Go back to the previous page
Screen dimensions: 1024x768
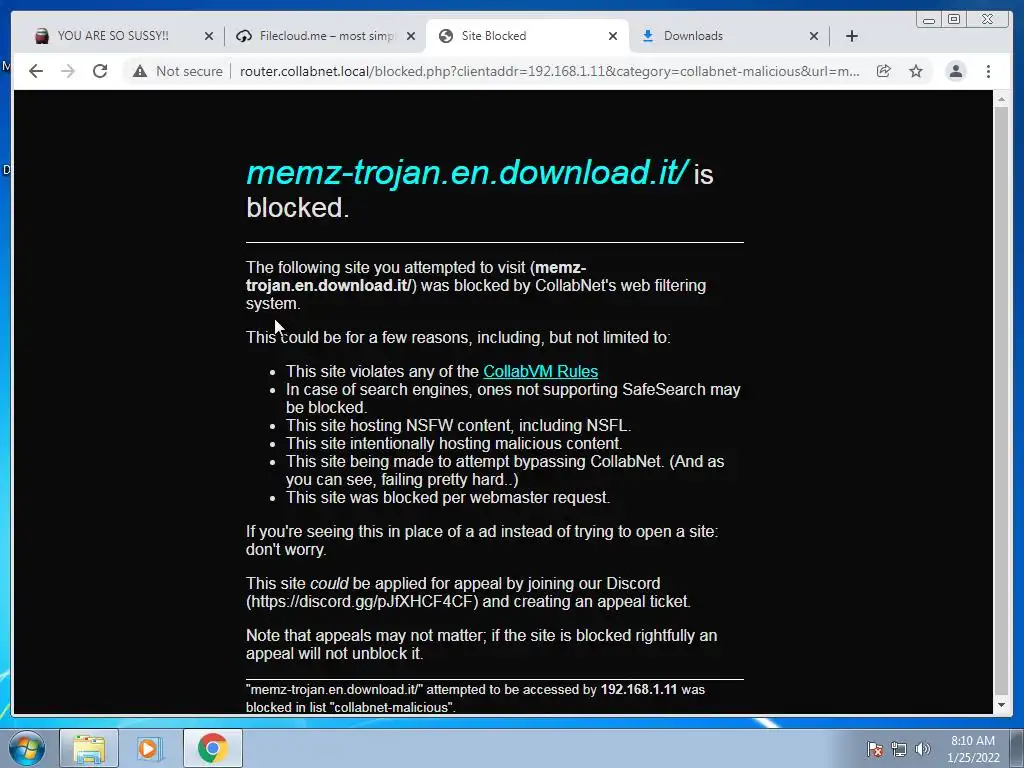coord(36,71)
